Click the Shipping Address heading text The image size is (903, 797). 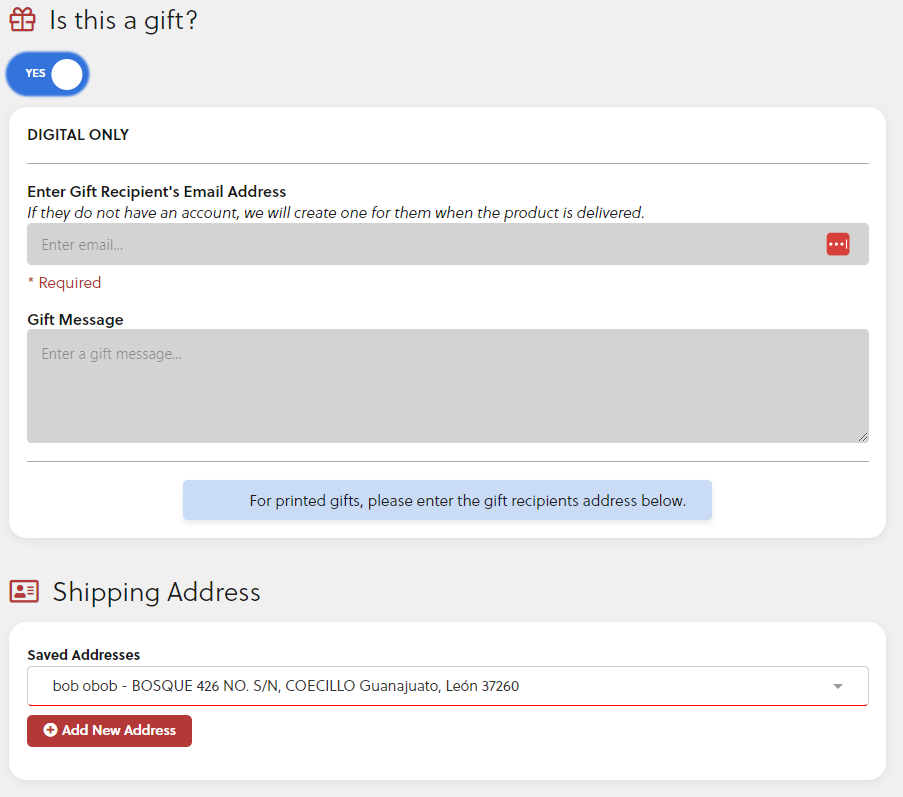coord(156,592)
